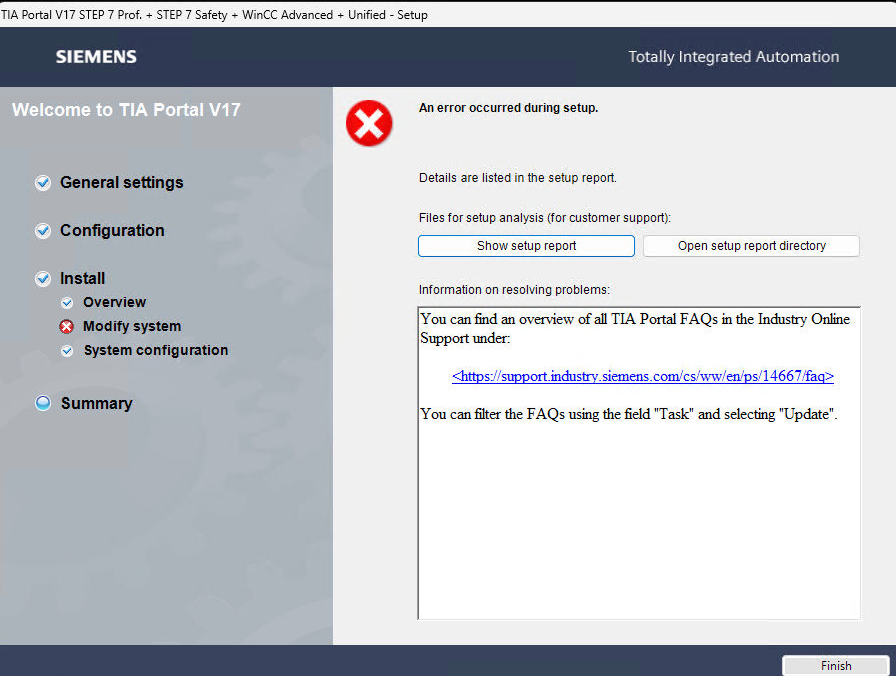Open the Siemens support FAQ link
This screenshot has height=676, width=896.
click(x=643, y=376)
